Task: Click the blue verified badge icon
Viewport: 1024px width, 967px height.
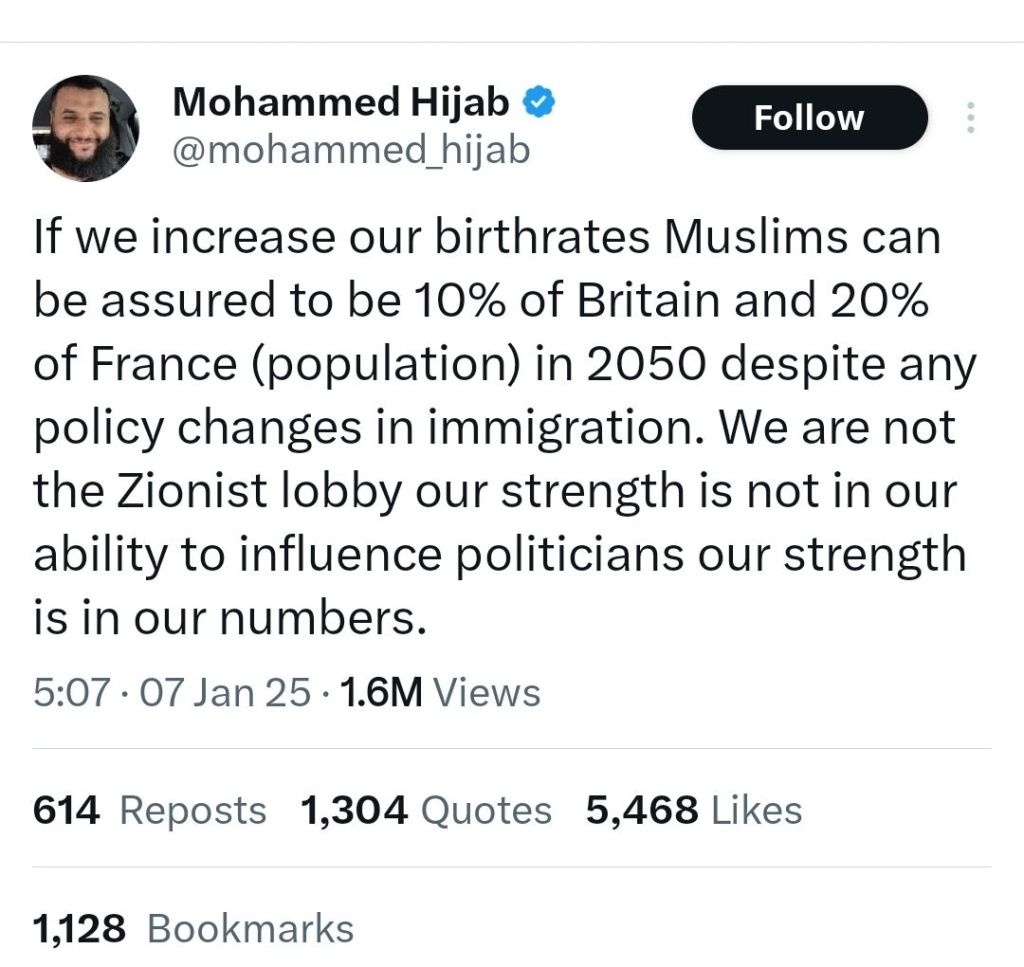Action: 541,102
